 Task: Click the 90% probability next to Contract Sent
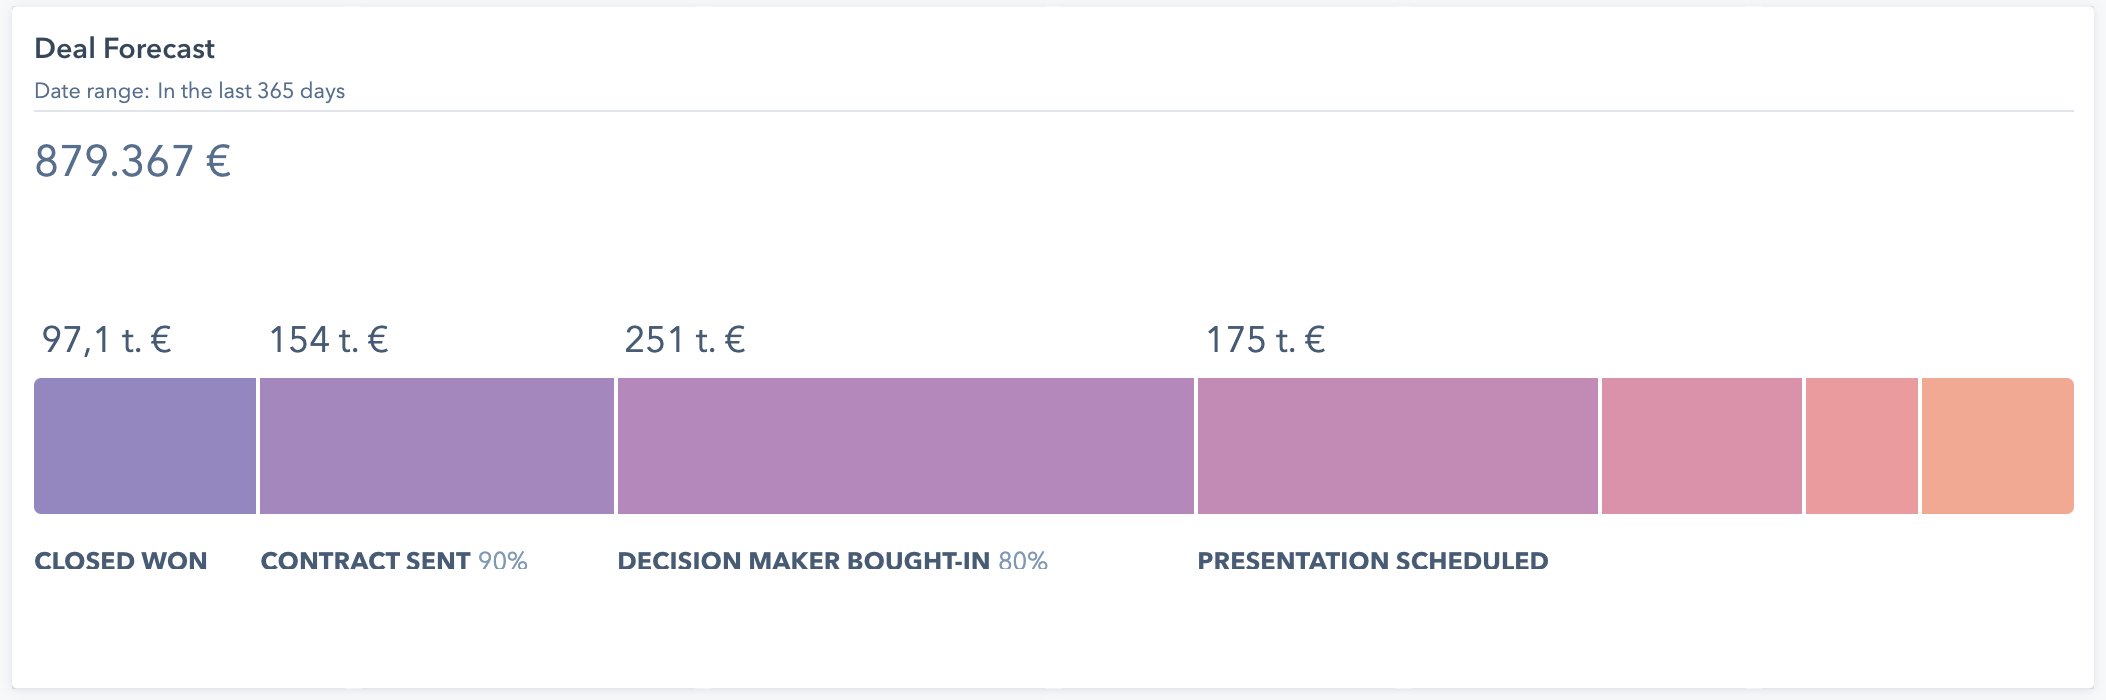tap(503, 561)
